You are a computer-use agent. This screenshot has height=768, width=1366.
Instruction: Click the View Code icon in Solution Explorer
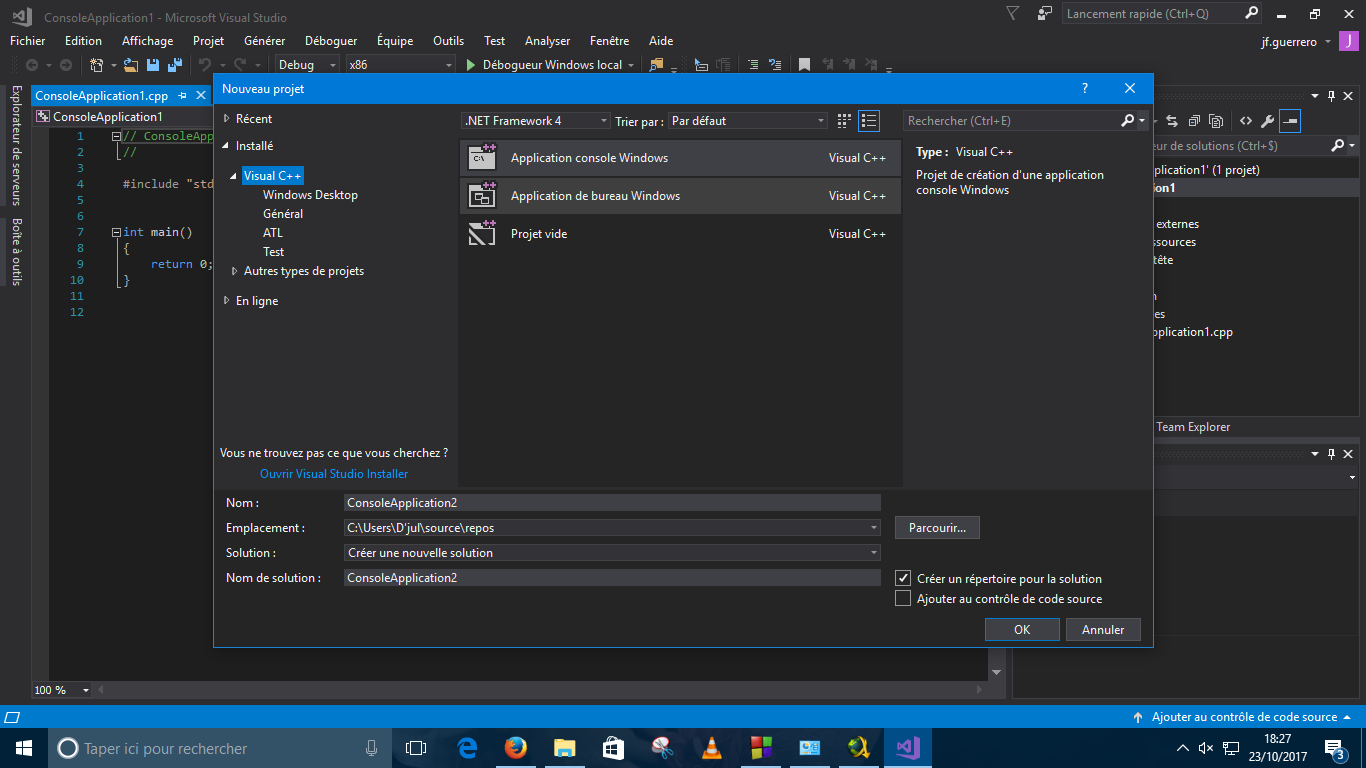(x=1246, y=121)
